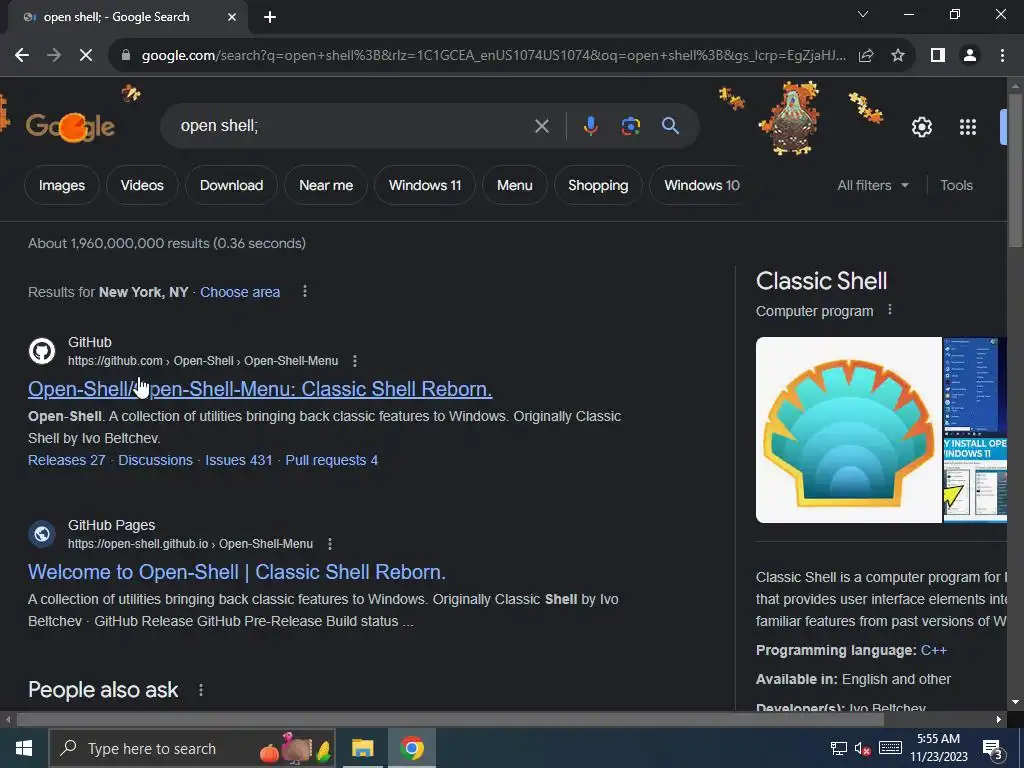Open location options three-dot menu
Image resolution: width=1024 pixels, height=768 pixels.
[x=304, y=291]
